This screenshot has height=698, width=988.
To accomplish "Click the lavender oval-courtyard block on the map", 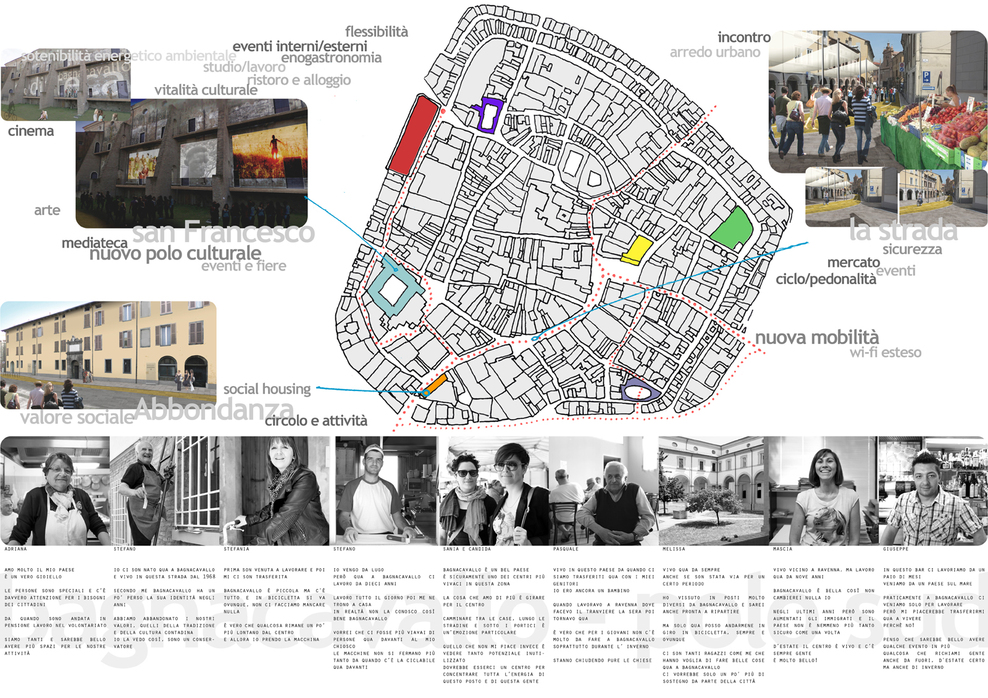I will click(x=640, y=391).
